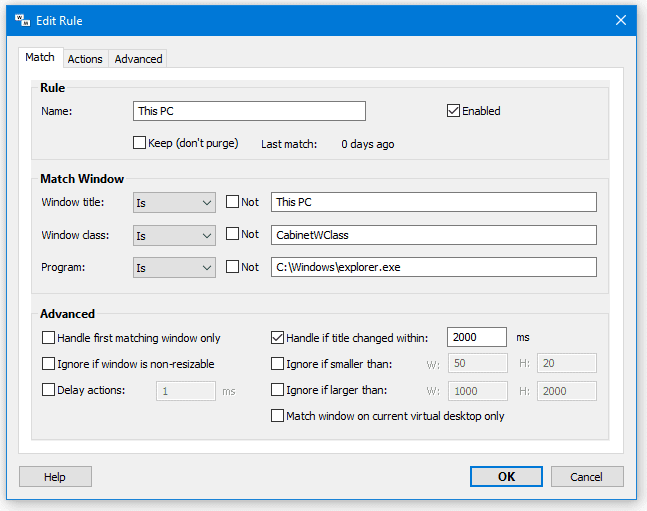Enable Match window on current virtual desktop only

coord(278,416)
